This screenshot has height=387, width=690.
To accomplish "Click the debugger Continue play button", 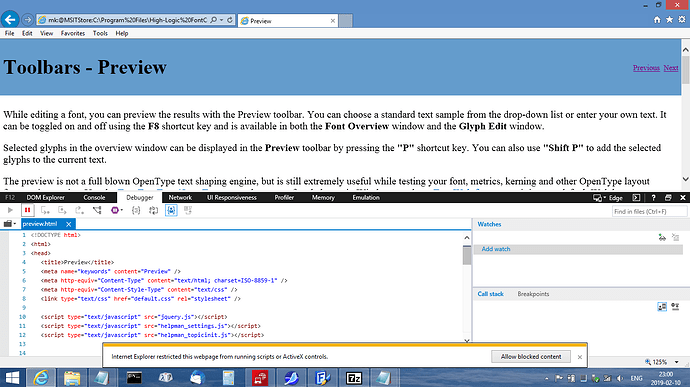I will point(10,210).
